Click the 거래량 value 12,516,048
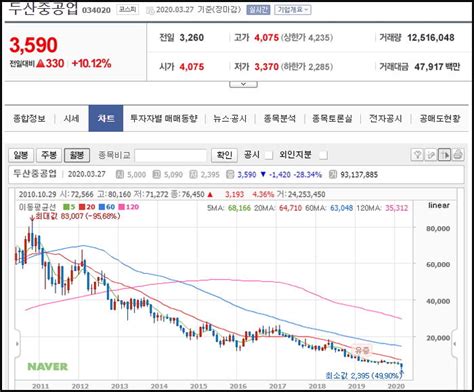474x392 pixels. [x=431, y=38]
